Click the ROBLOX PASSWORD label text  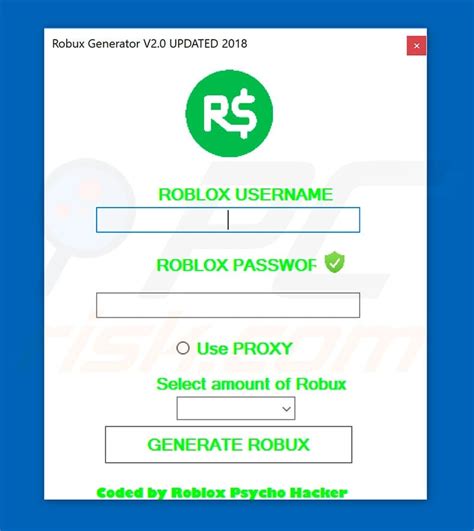[236, 265]
